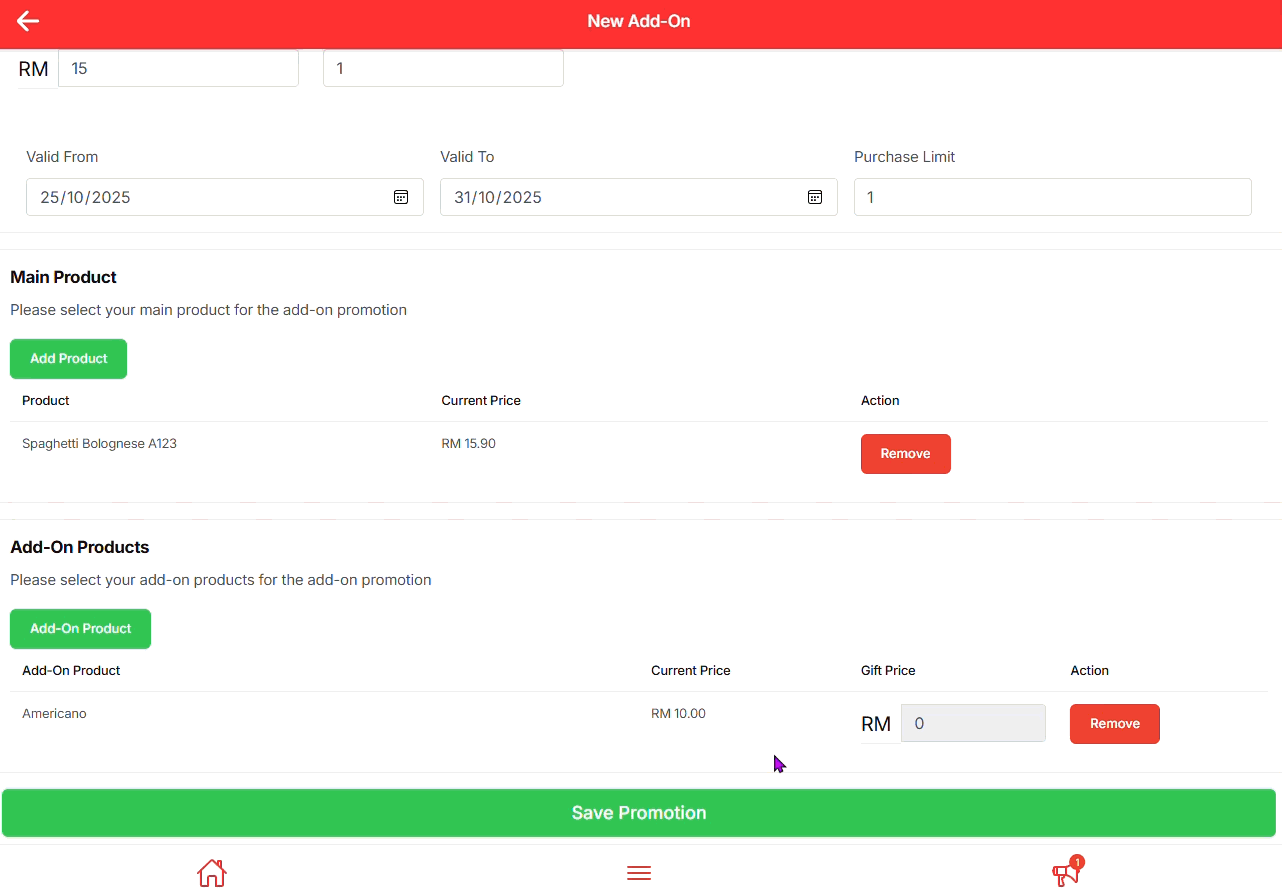Remove Spaghetti Bolognese A123 from main products
This screenshot has height=892, width=1282.
[905, 454]
